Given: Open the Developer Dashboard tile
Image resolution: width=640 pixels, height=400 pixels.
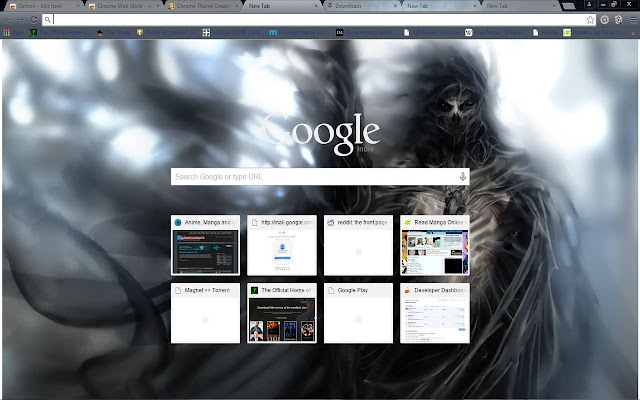Looking at the screenshot, I should click(x=435, y=313).
